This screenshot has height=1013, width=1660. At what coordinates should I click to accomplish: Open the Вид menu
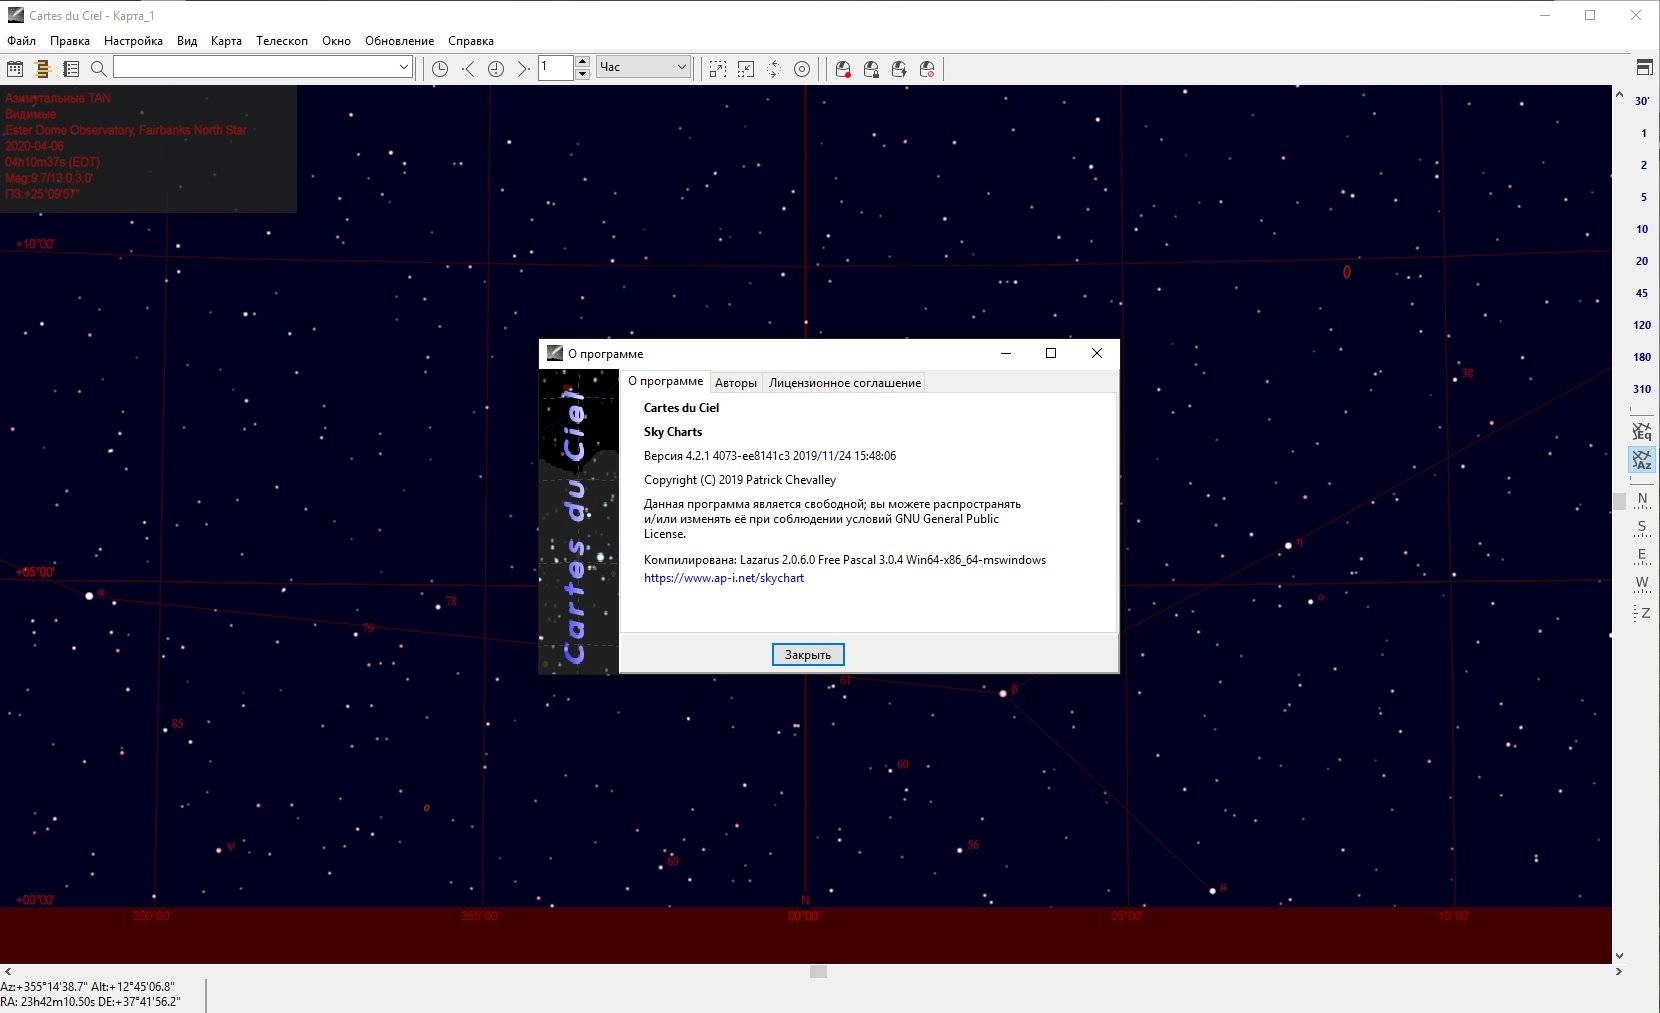pyautogui.click(x=187, y=41)
